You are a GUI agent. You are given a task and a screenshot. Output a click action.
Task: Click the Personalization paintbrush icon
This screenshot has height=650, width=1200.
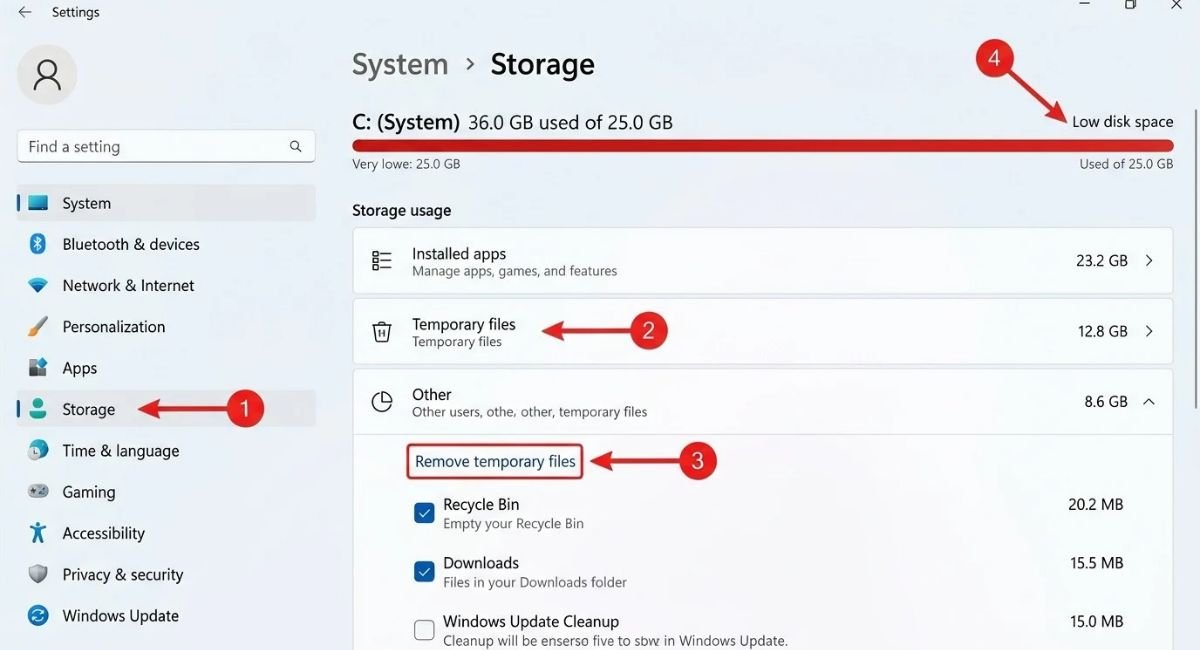38,326
